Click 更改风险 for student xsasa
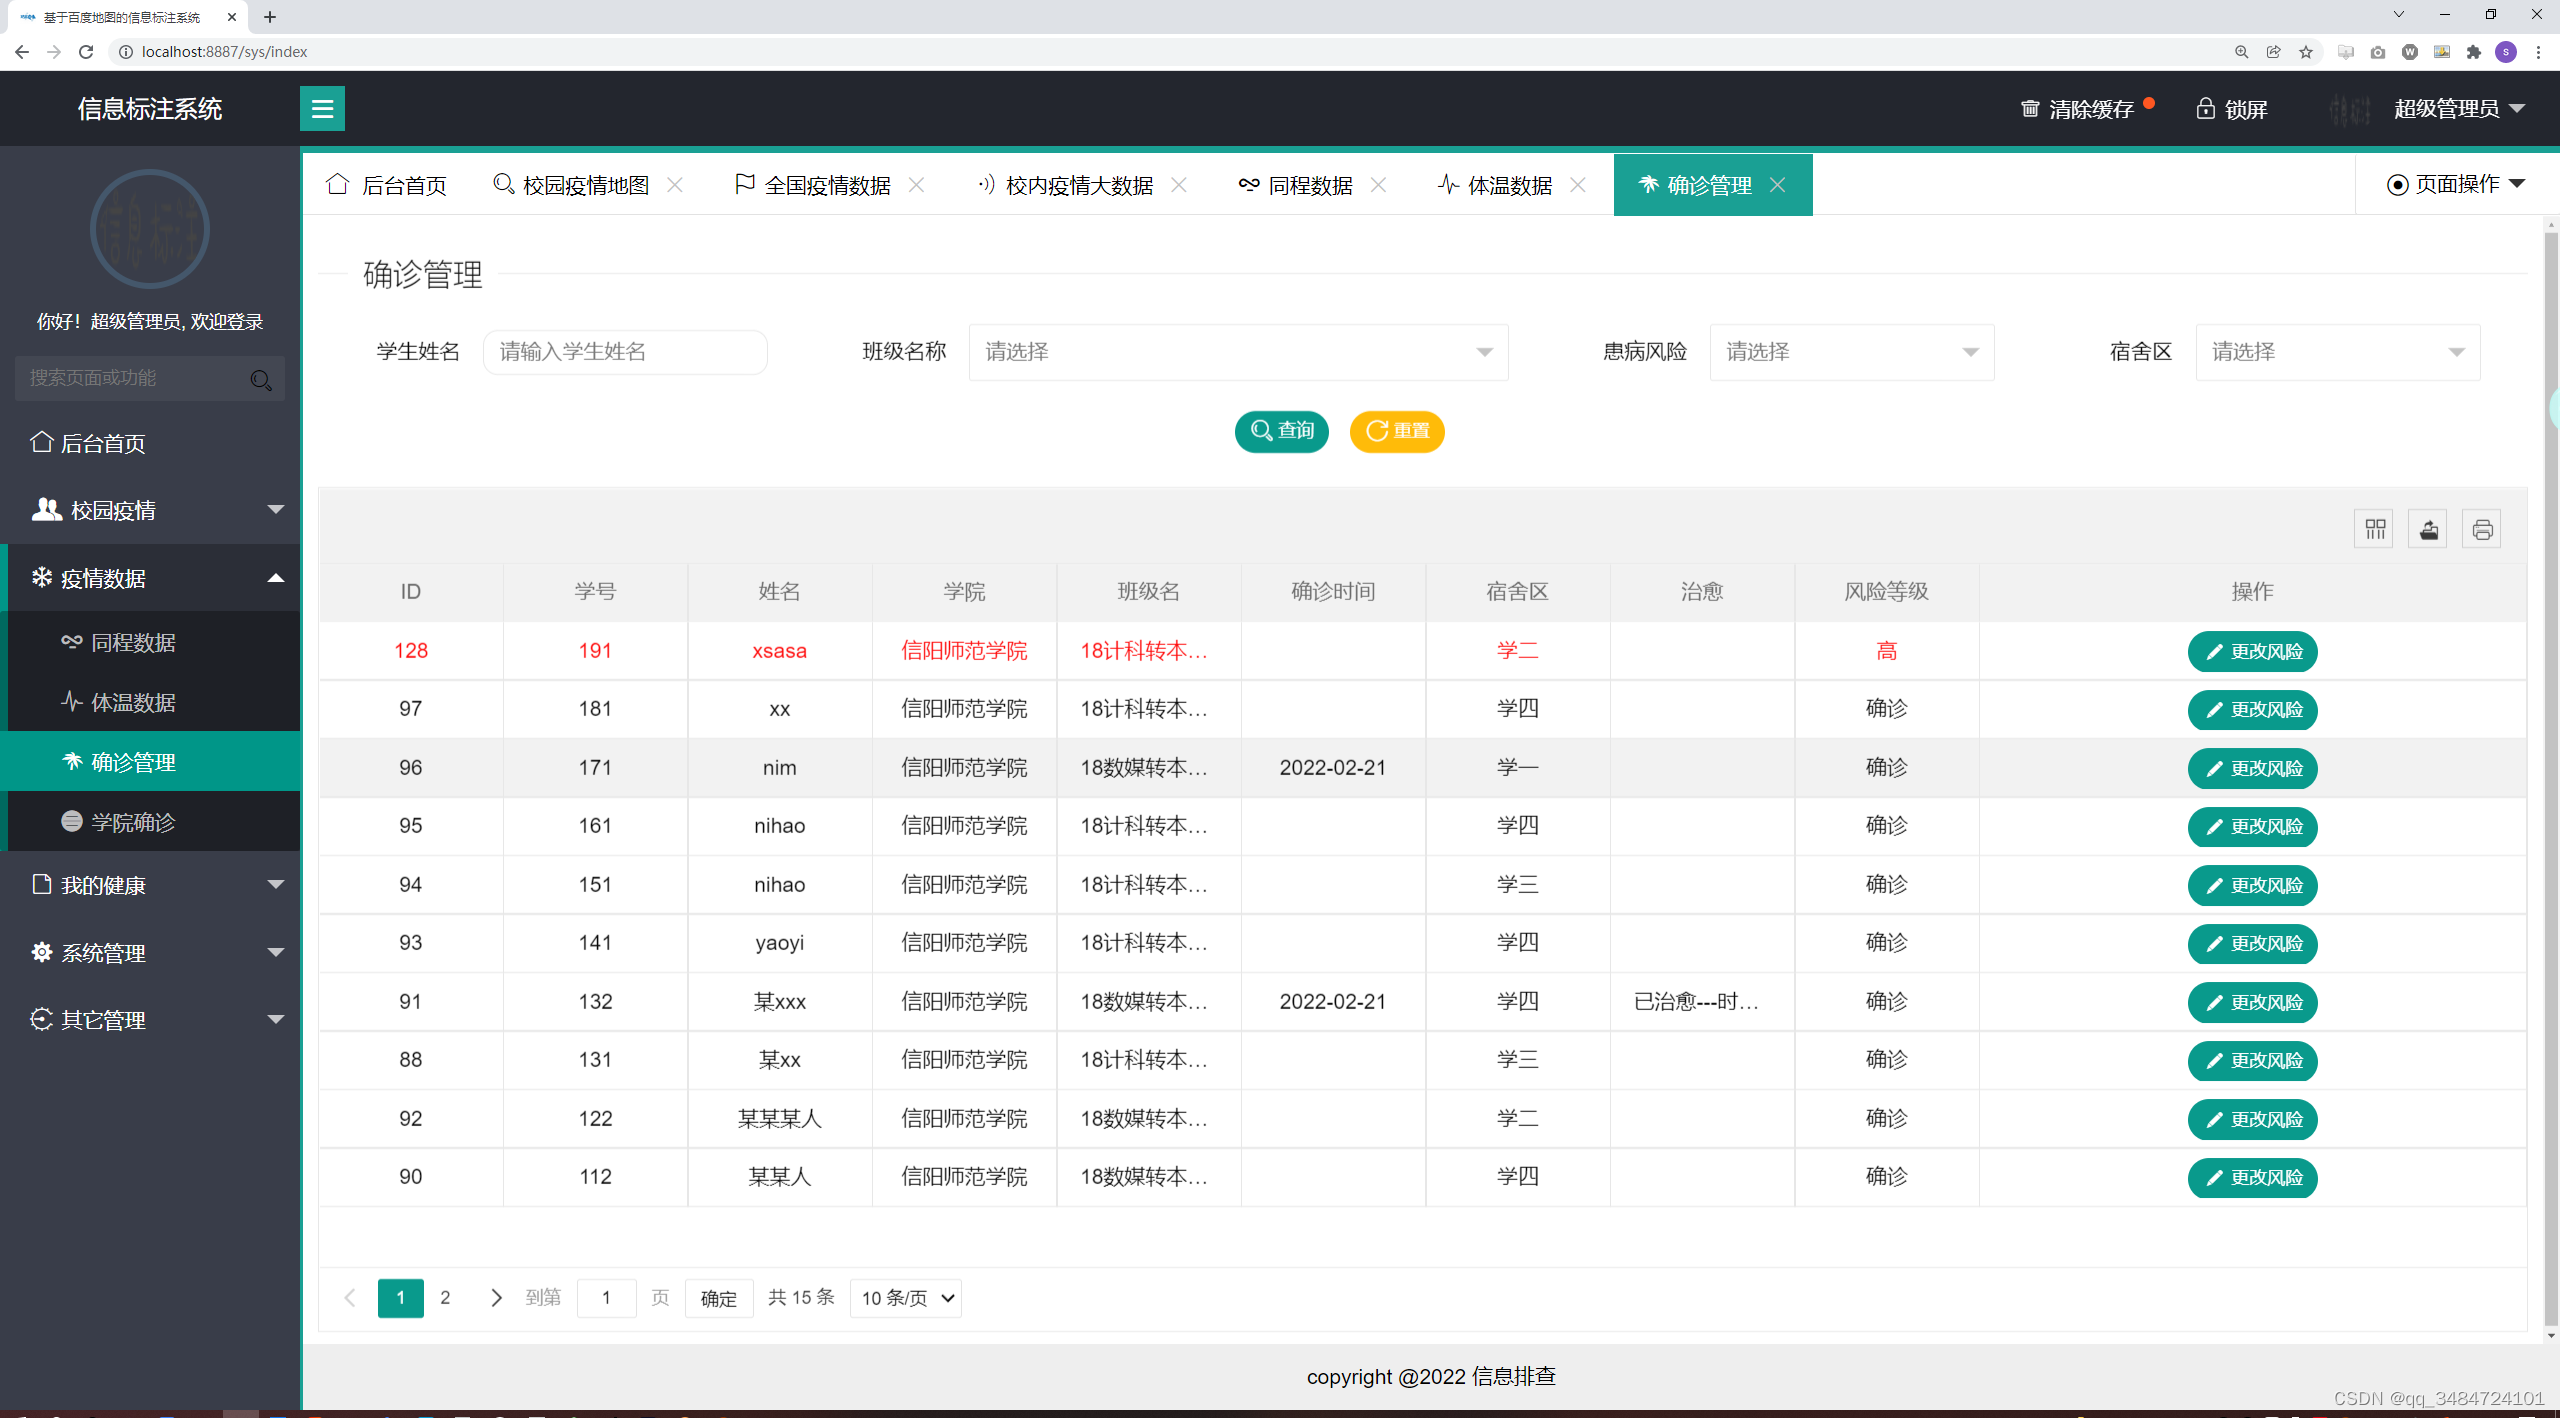Image resolution: width=2560 pixels, height=1418 pixels. (x=2252, y=652)
